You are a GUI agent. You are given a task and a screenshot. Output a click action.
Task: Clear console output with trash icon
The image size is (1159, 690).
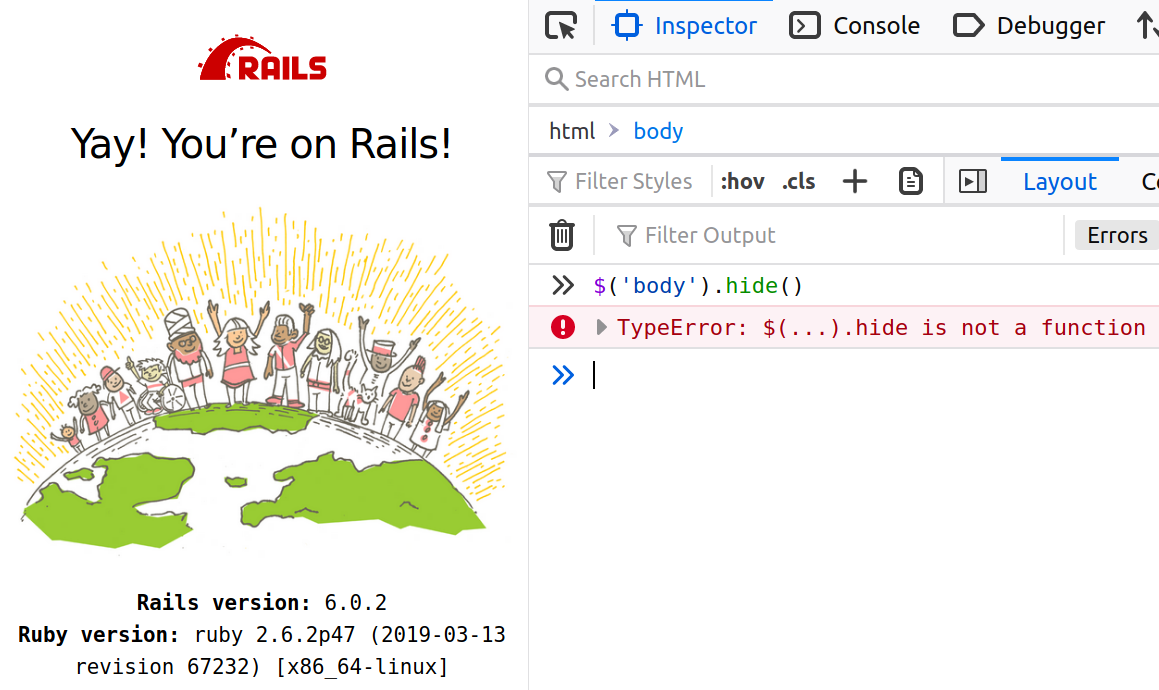[562, 235]
